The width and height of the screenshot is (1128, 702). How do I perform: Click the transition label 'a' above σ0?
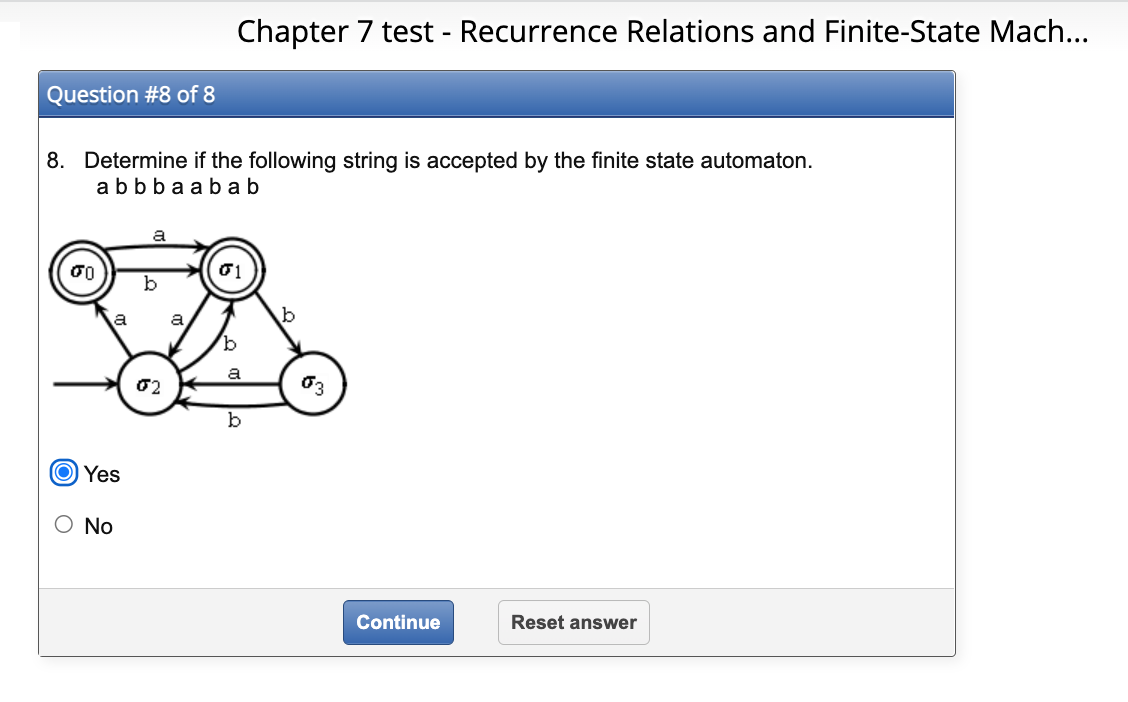157,236
